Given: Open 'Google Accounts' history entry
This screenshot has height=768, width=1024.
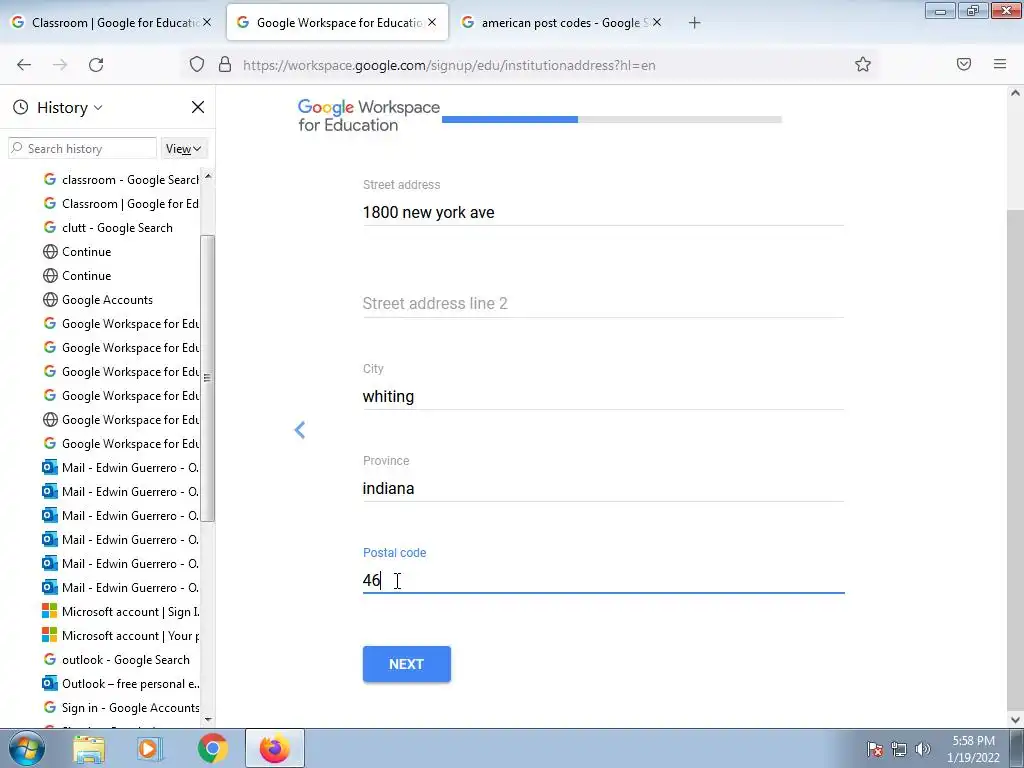Looking at the screenshot, I should [97, 300].
